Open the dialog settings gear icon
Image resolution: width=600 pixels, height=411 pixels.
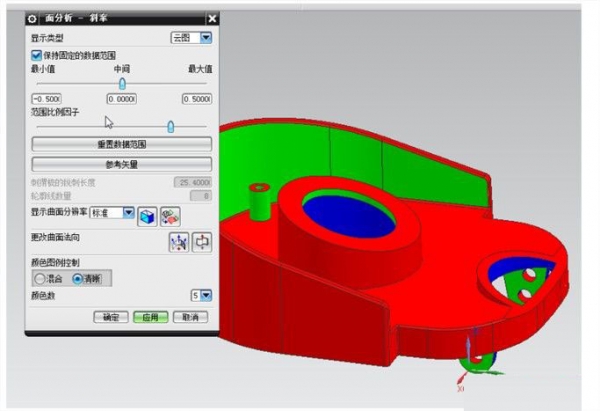[x=32, y=18]
